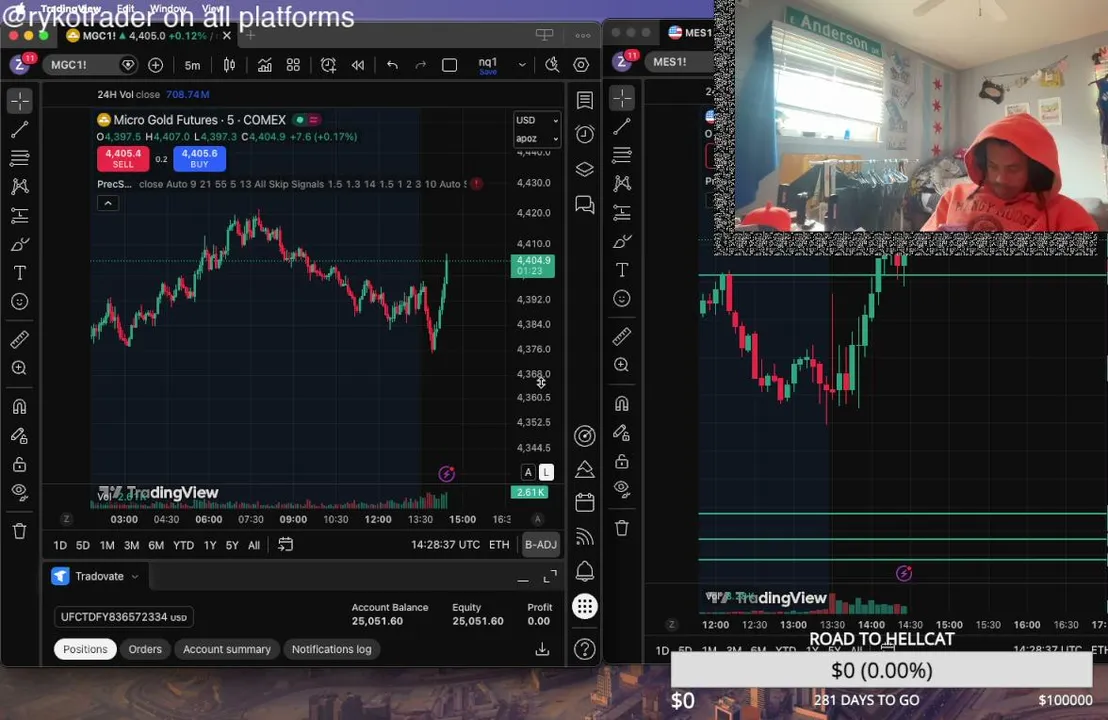Open the 5m interval selector
This screenshot has width=1108, height=720.
click(x=192, y=65)
